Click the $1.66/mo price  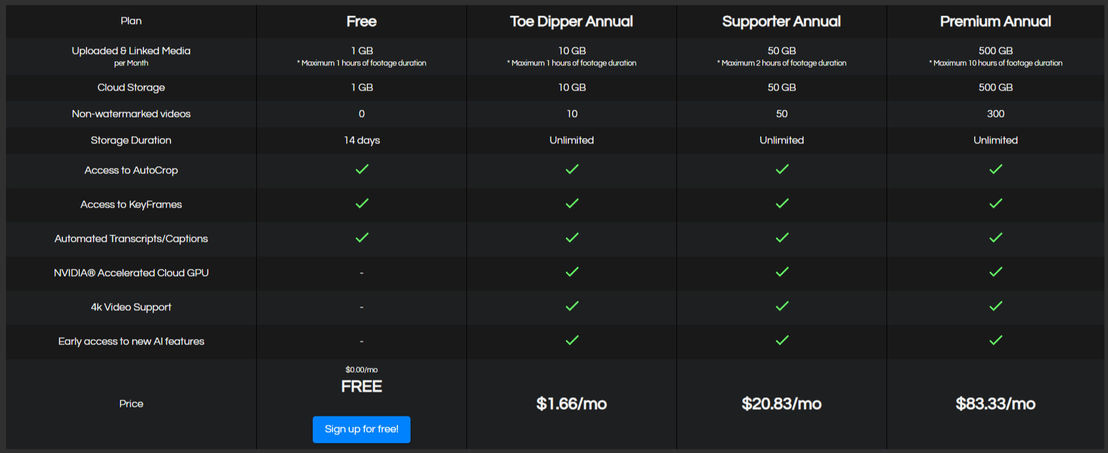(x=572, y=404)
